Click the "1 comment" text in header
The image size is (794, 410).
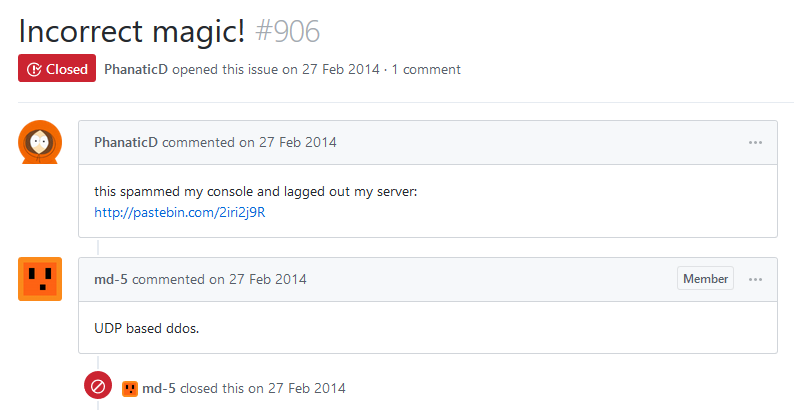coord(426,69)
